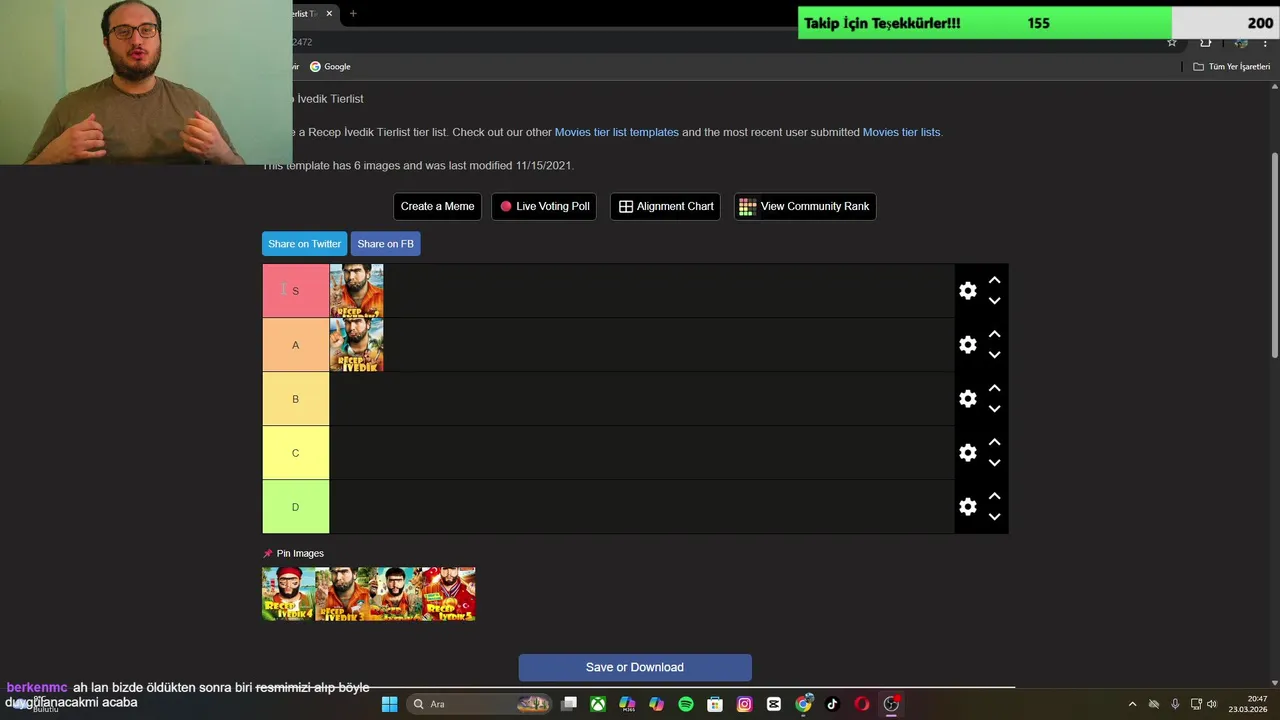Open Microsoft Store from the taskbar

point(715,704)
